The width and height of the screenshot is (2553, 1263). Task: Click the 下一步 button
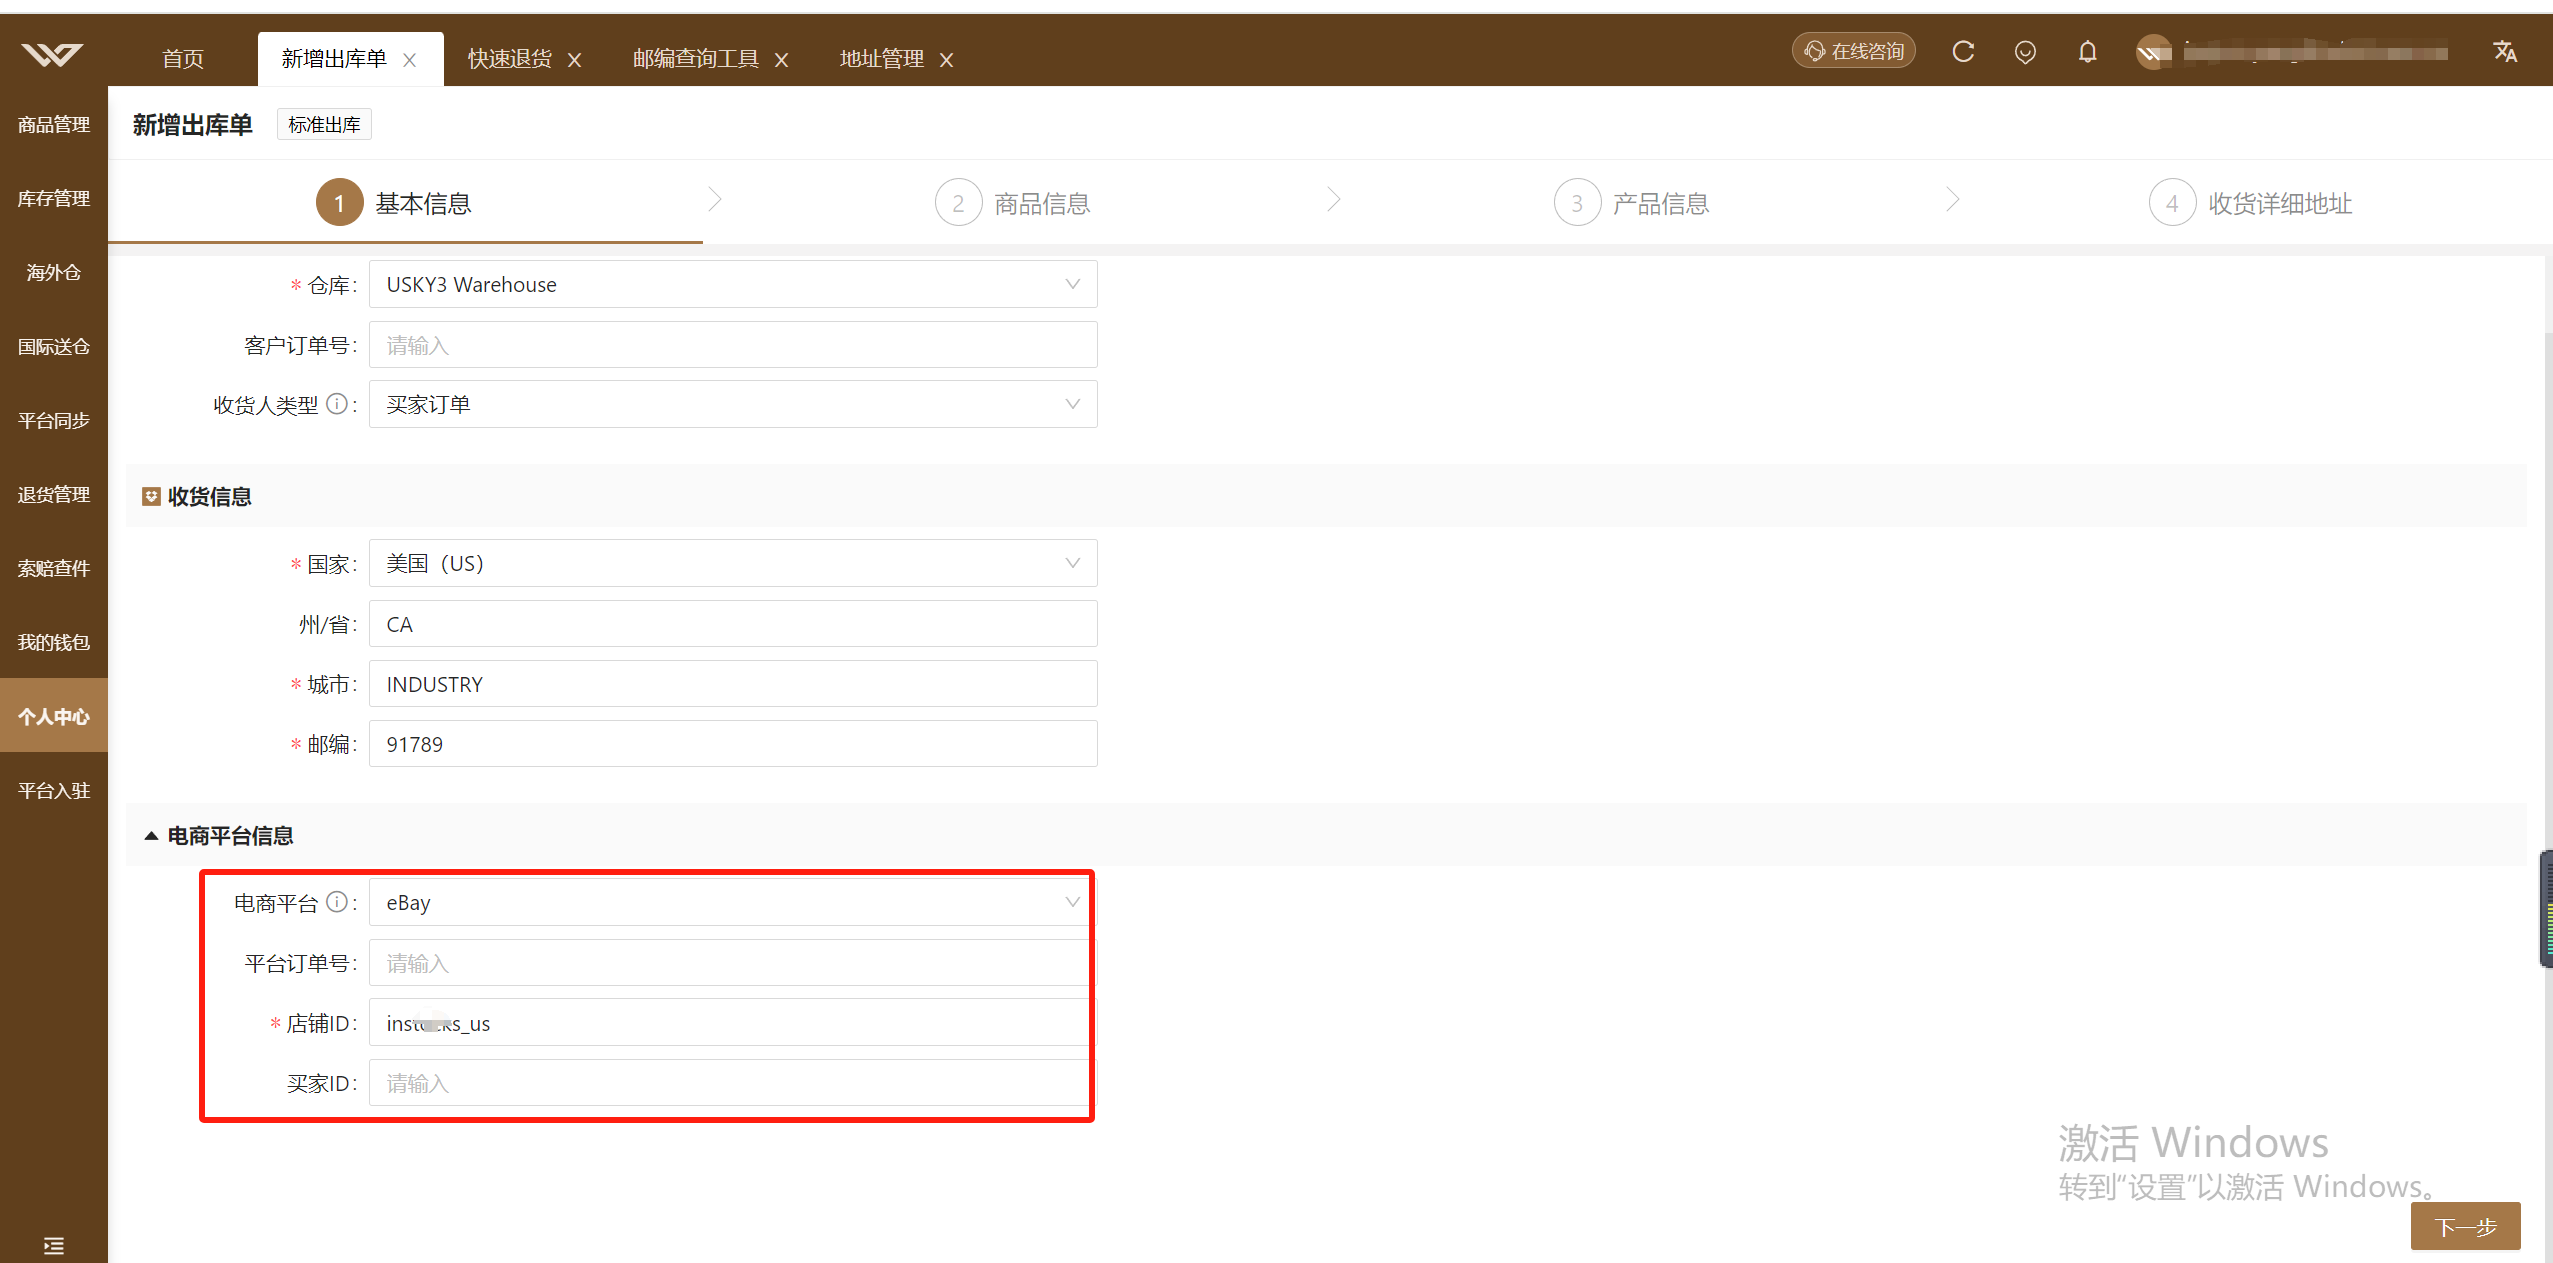[2465, 1226]
